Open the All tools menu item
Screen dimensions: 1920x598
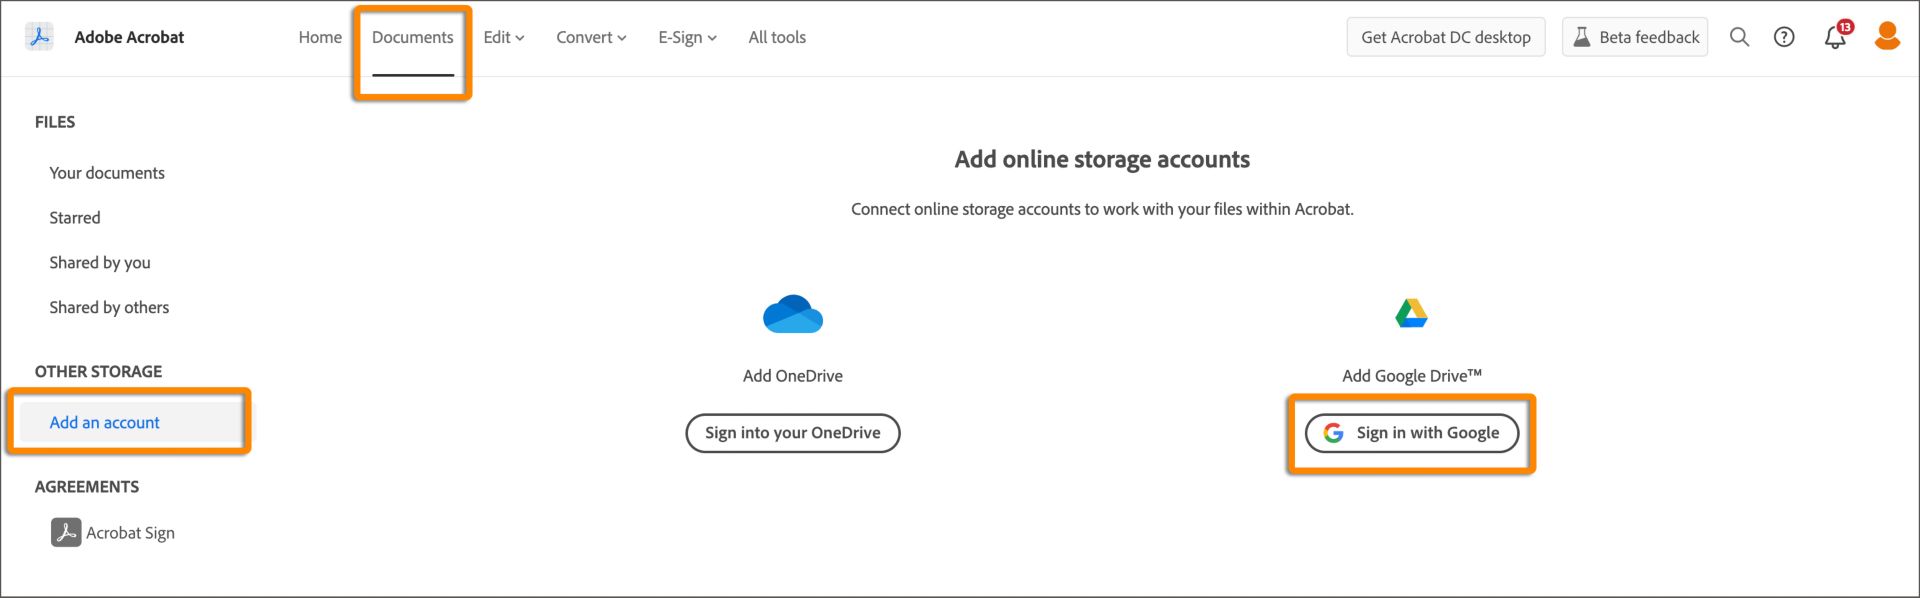coord(777,37)
